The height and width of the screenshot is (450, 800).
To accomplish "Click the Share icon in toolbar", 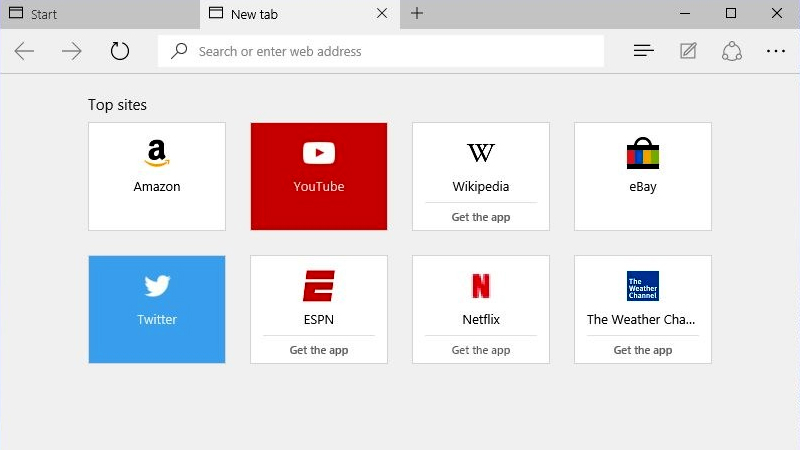I will coord(732,51).
